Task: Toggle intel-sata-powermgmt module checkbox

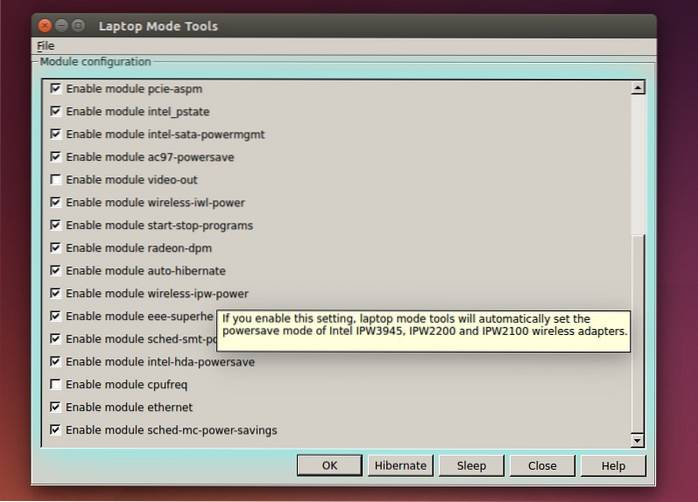Action: click(x=56, y=134)
